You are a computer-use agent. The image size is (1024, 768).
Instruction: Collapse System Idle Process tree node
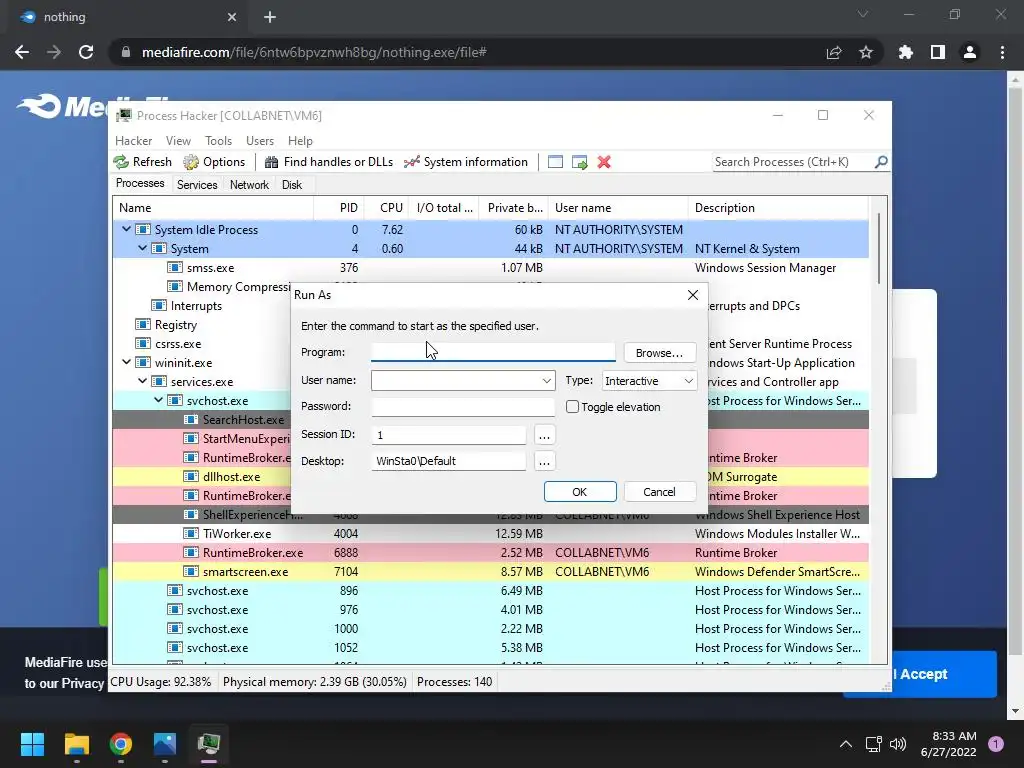click(126, 229)
